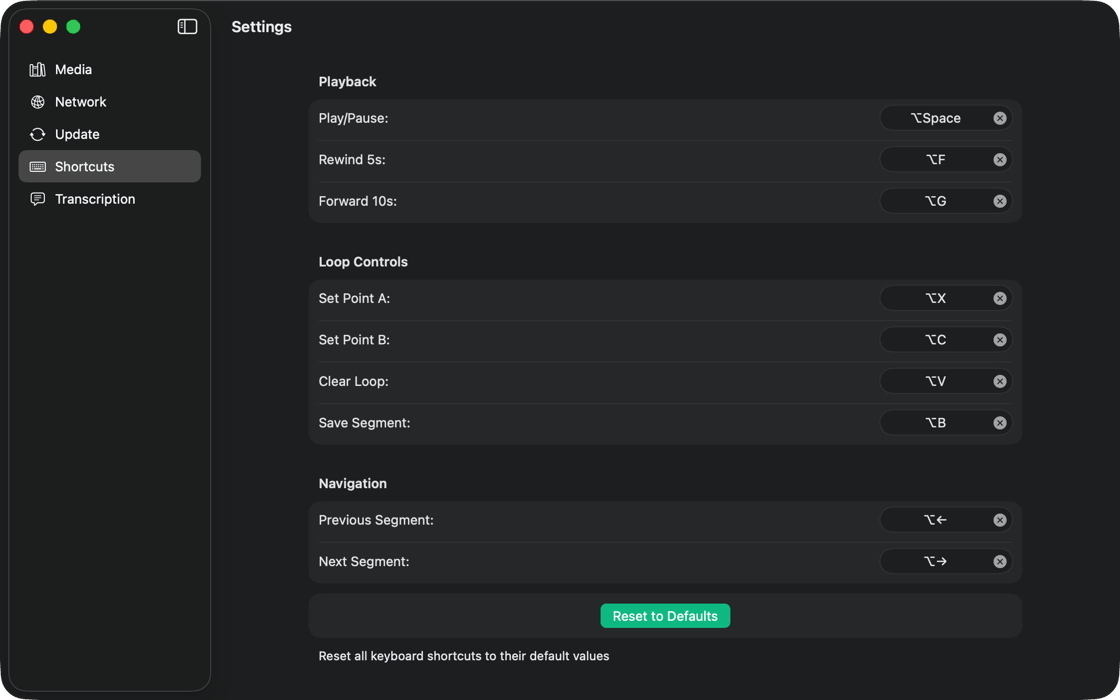Select Network in the sidebar
Screen dimensions: 1120x700
point(80,102)
